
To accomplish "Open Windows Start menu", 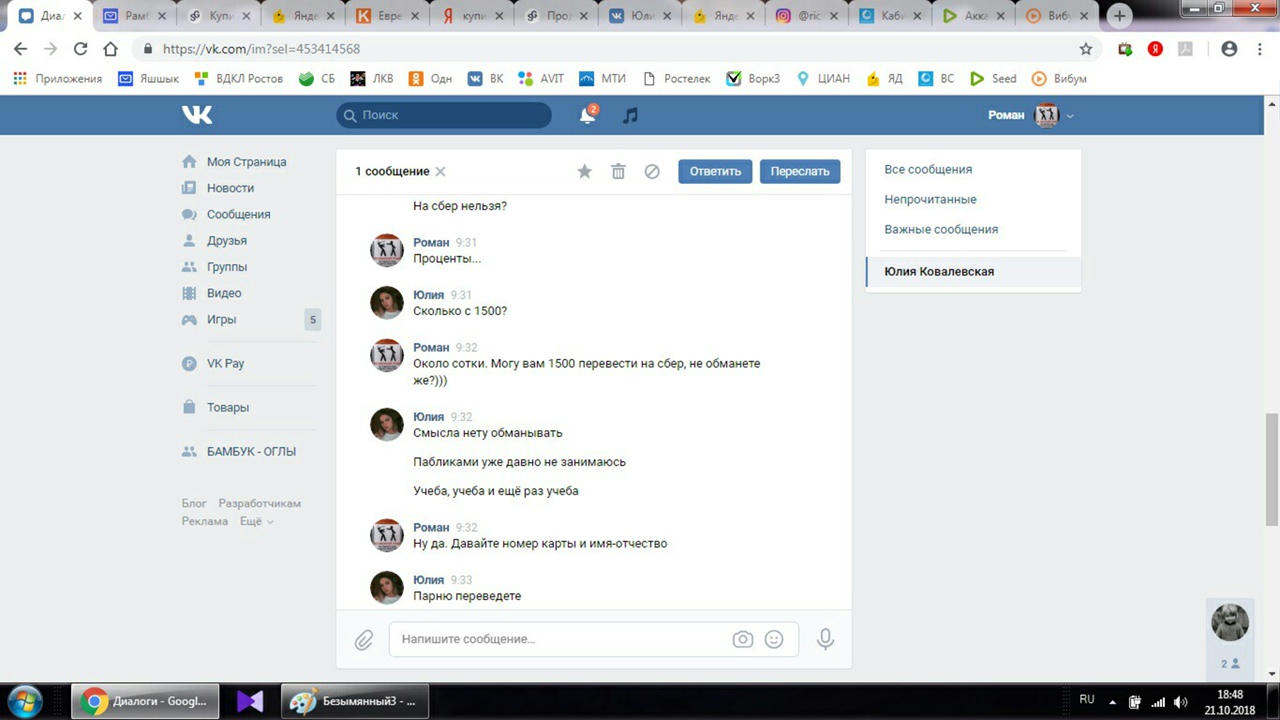I will [x=24, y=701].
